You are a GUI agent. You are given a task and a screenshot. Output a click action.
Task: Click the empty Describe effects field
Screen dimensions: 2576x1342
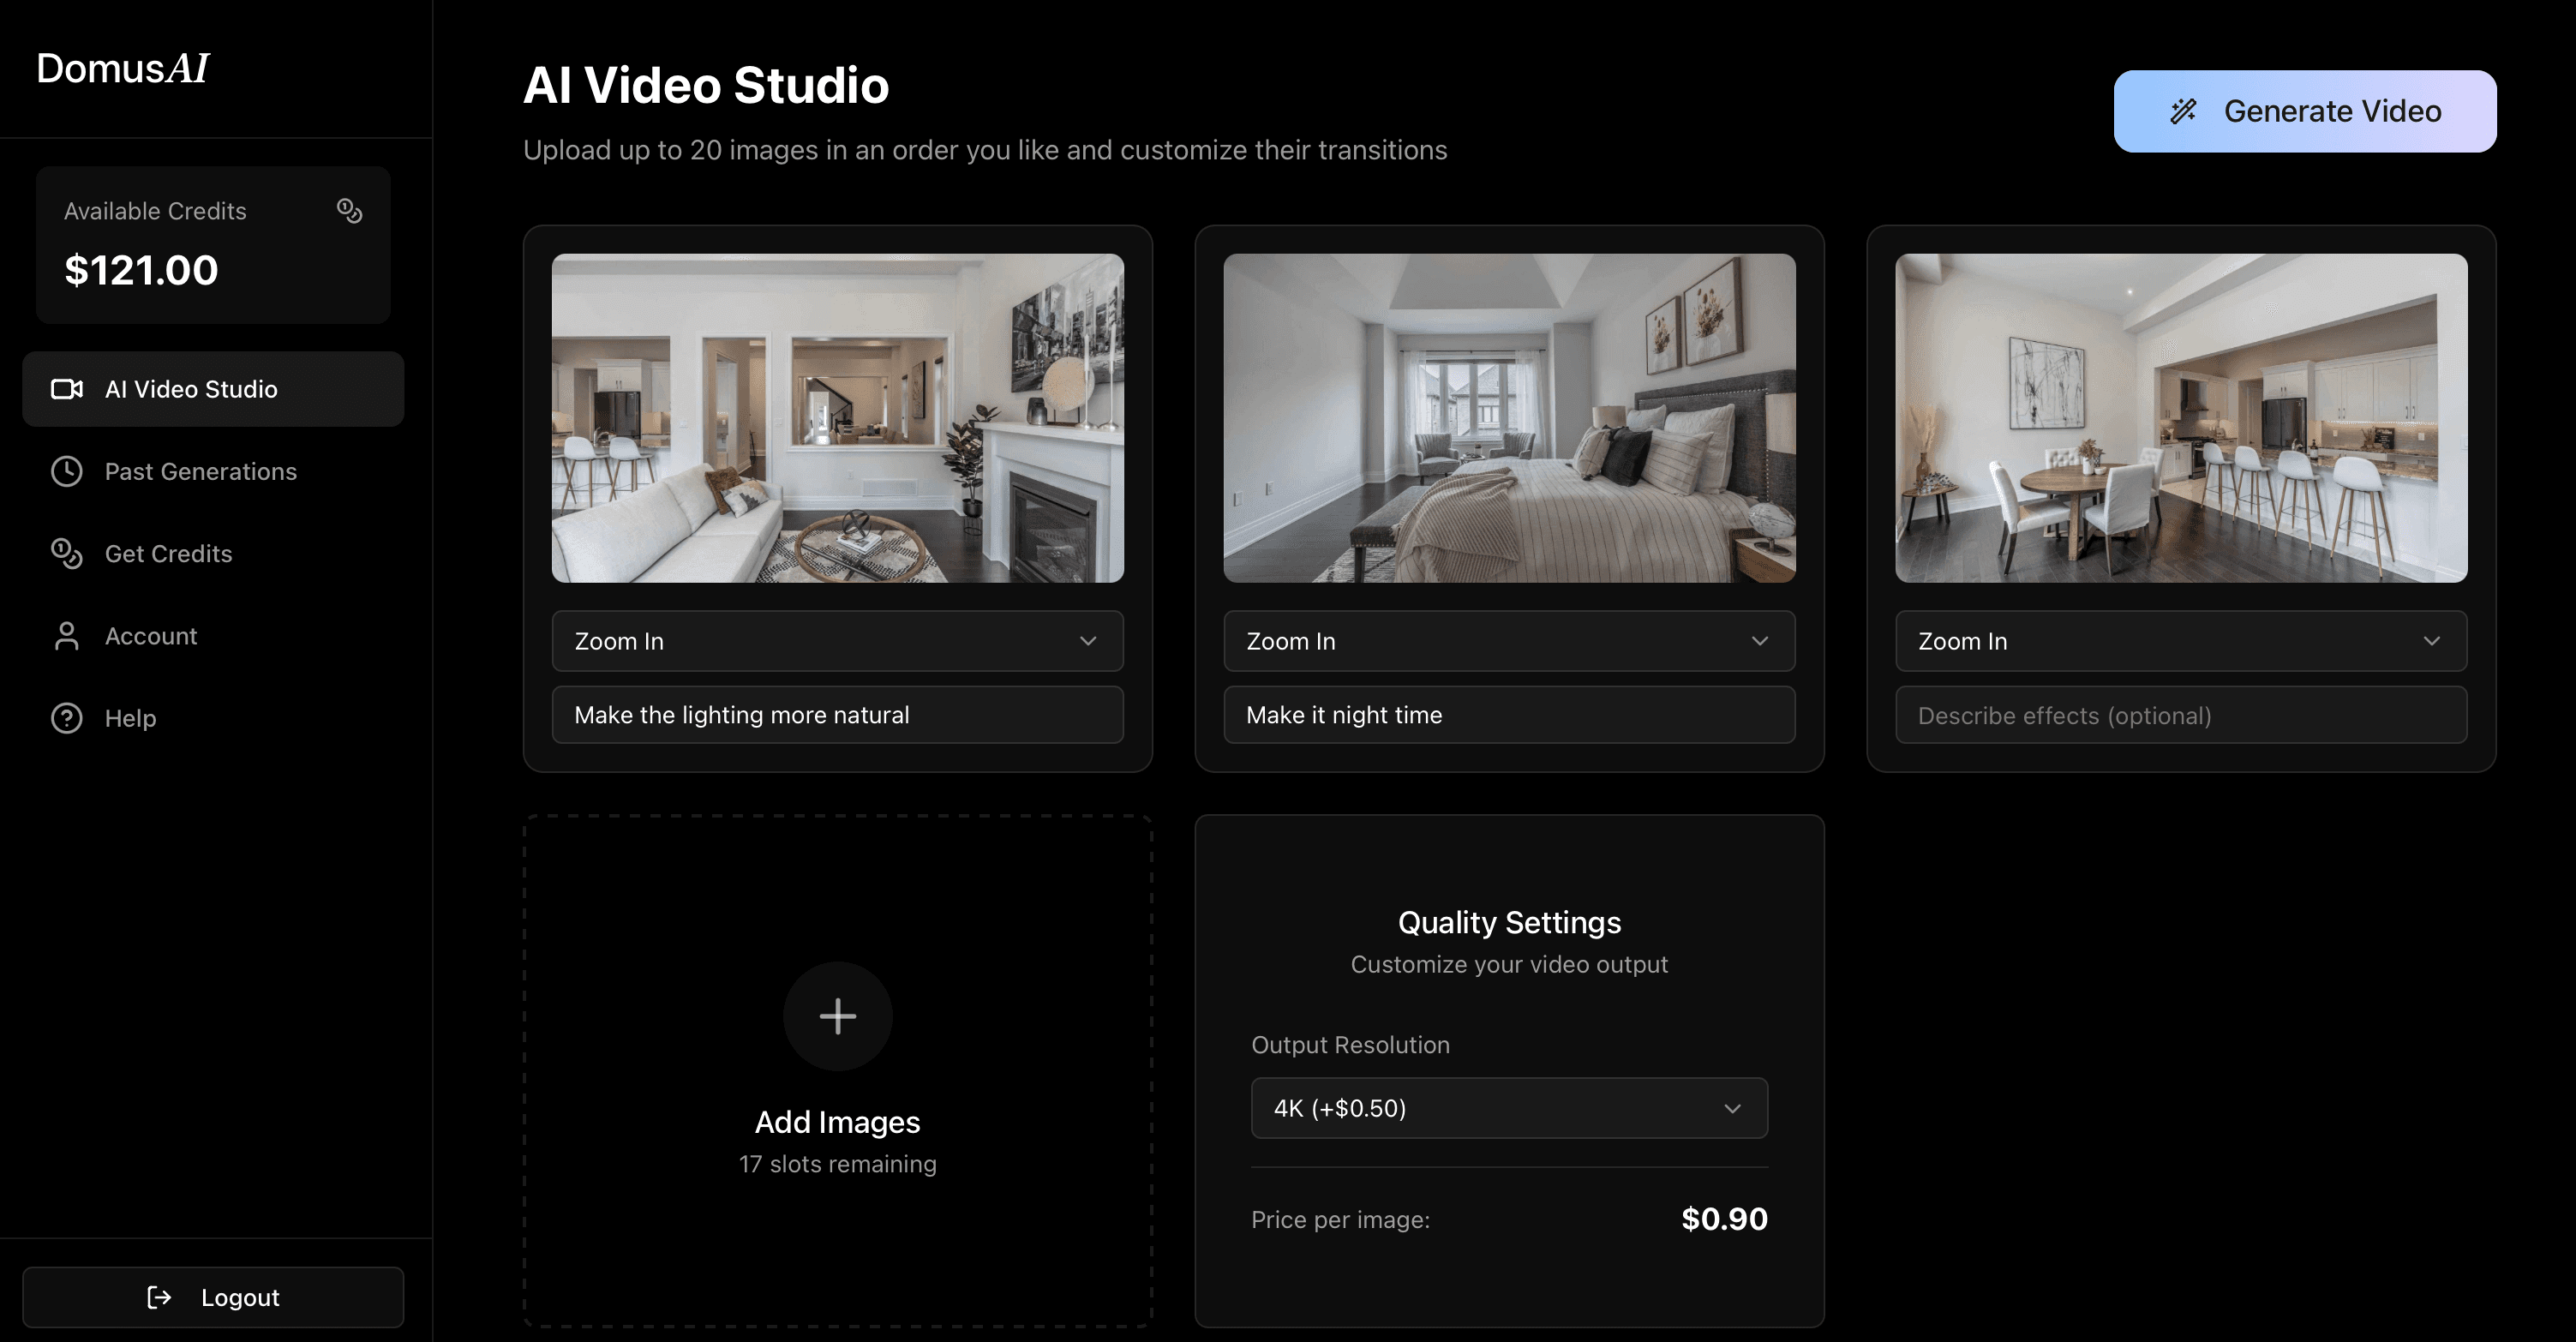2181,715
